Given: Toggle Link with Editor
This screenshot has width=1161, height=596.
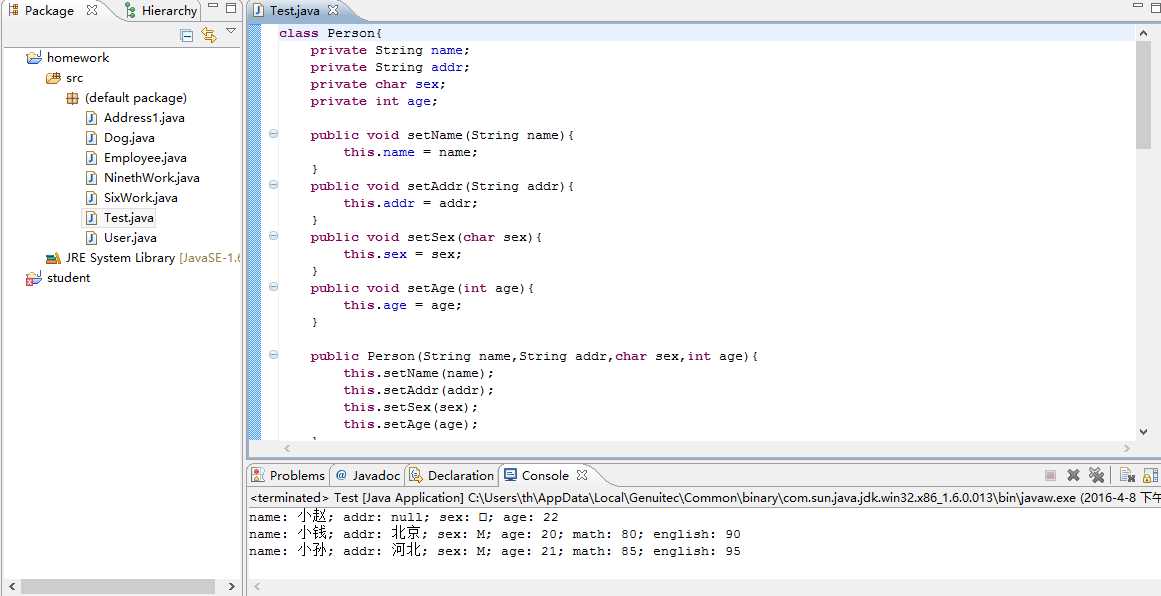Looking at the screenshot, I should 209,35.
